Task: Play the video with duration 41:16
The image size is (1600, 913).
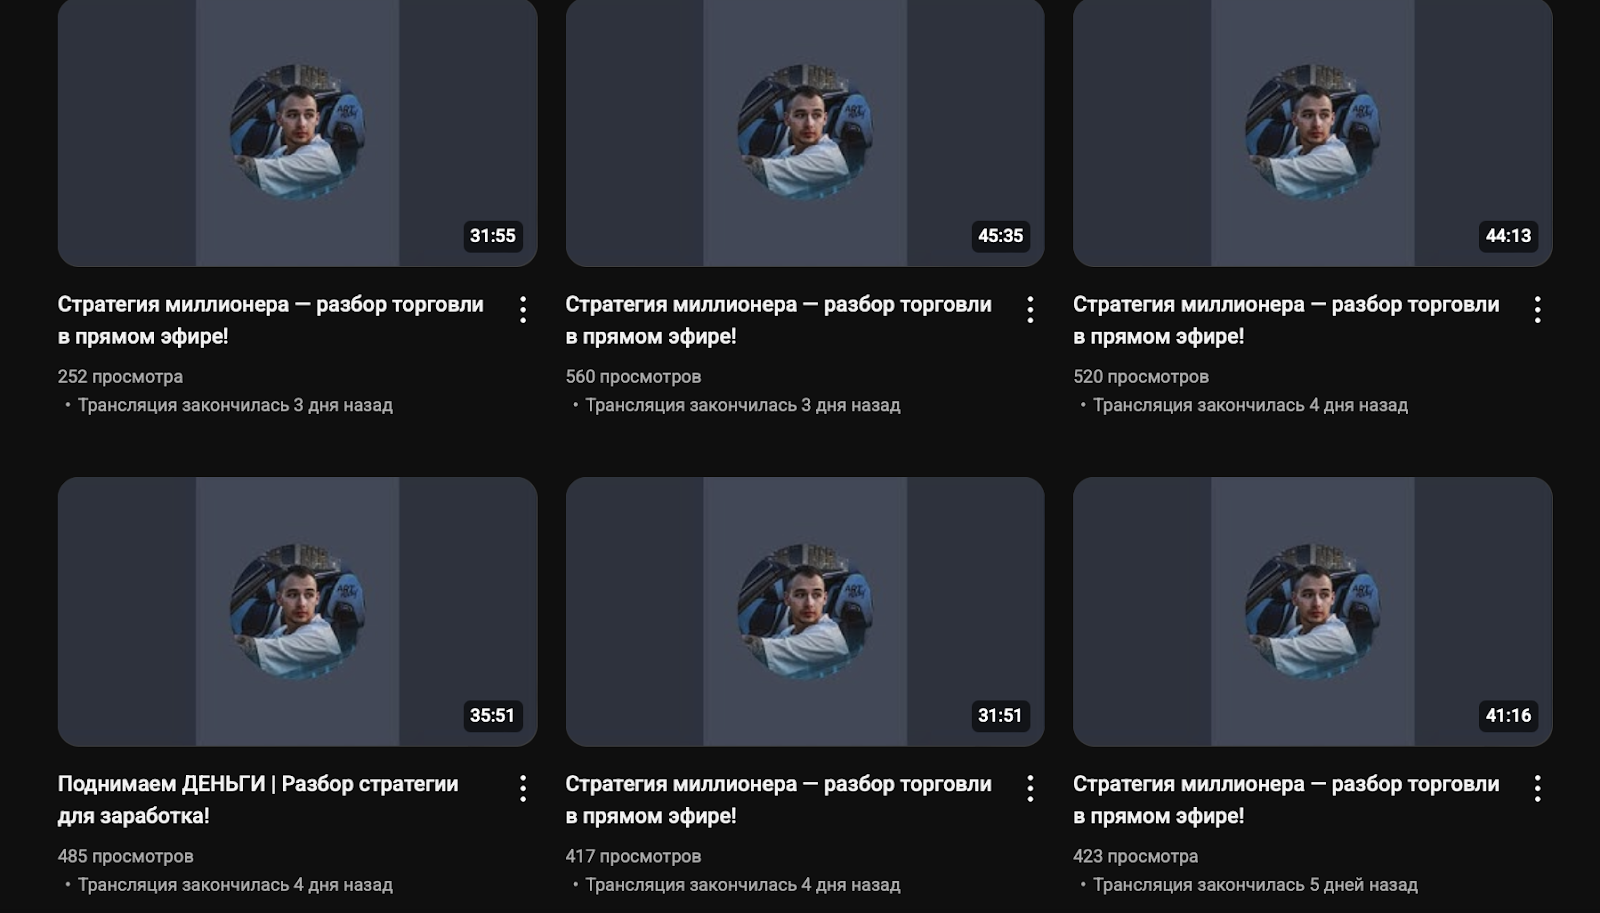Action: pyautogui.click(x=1312, y=611)
